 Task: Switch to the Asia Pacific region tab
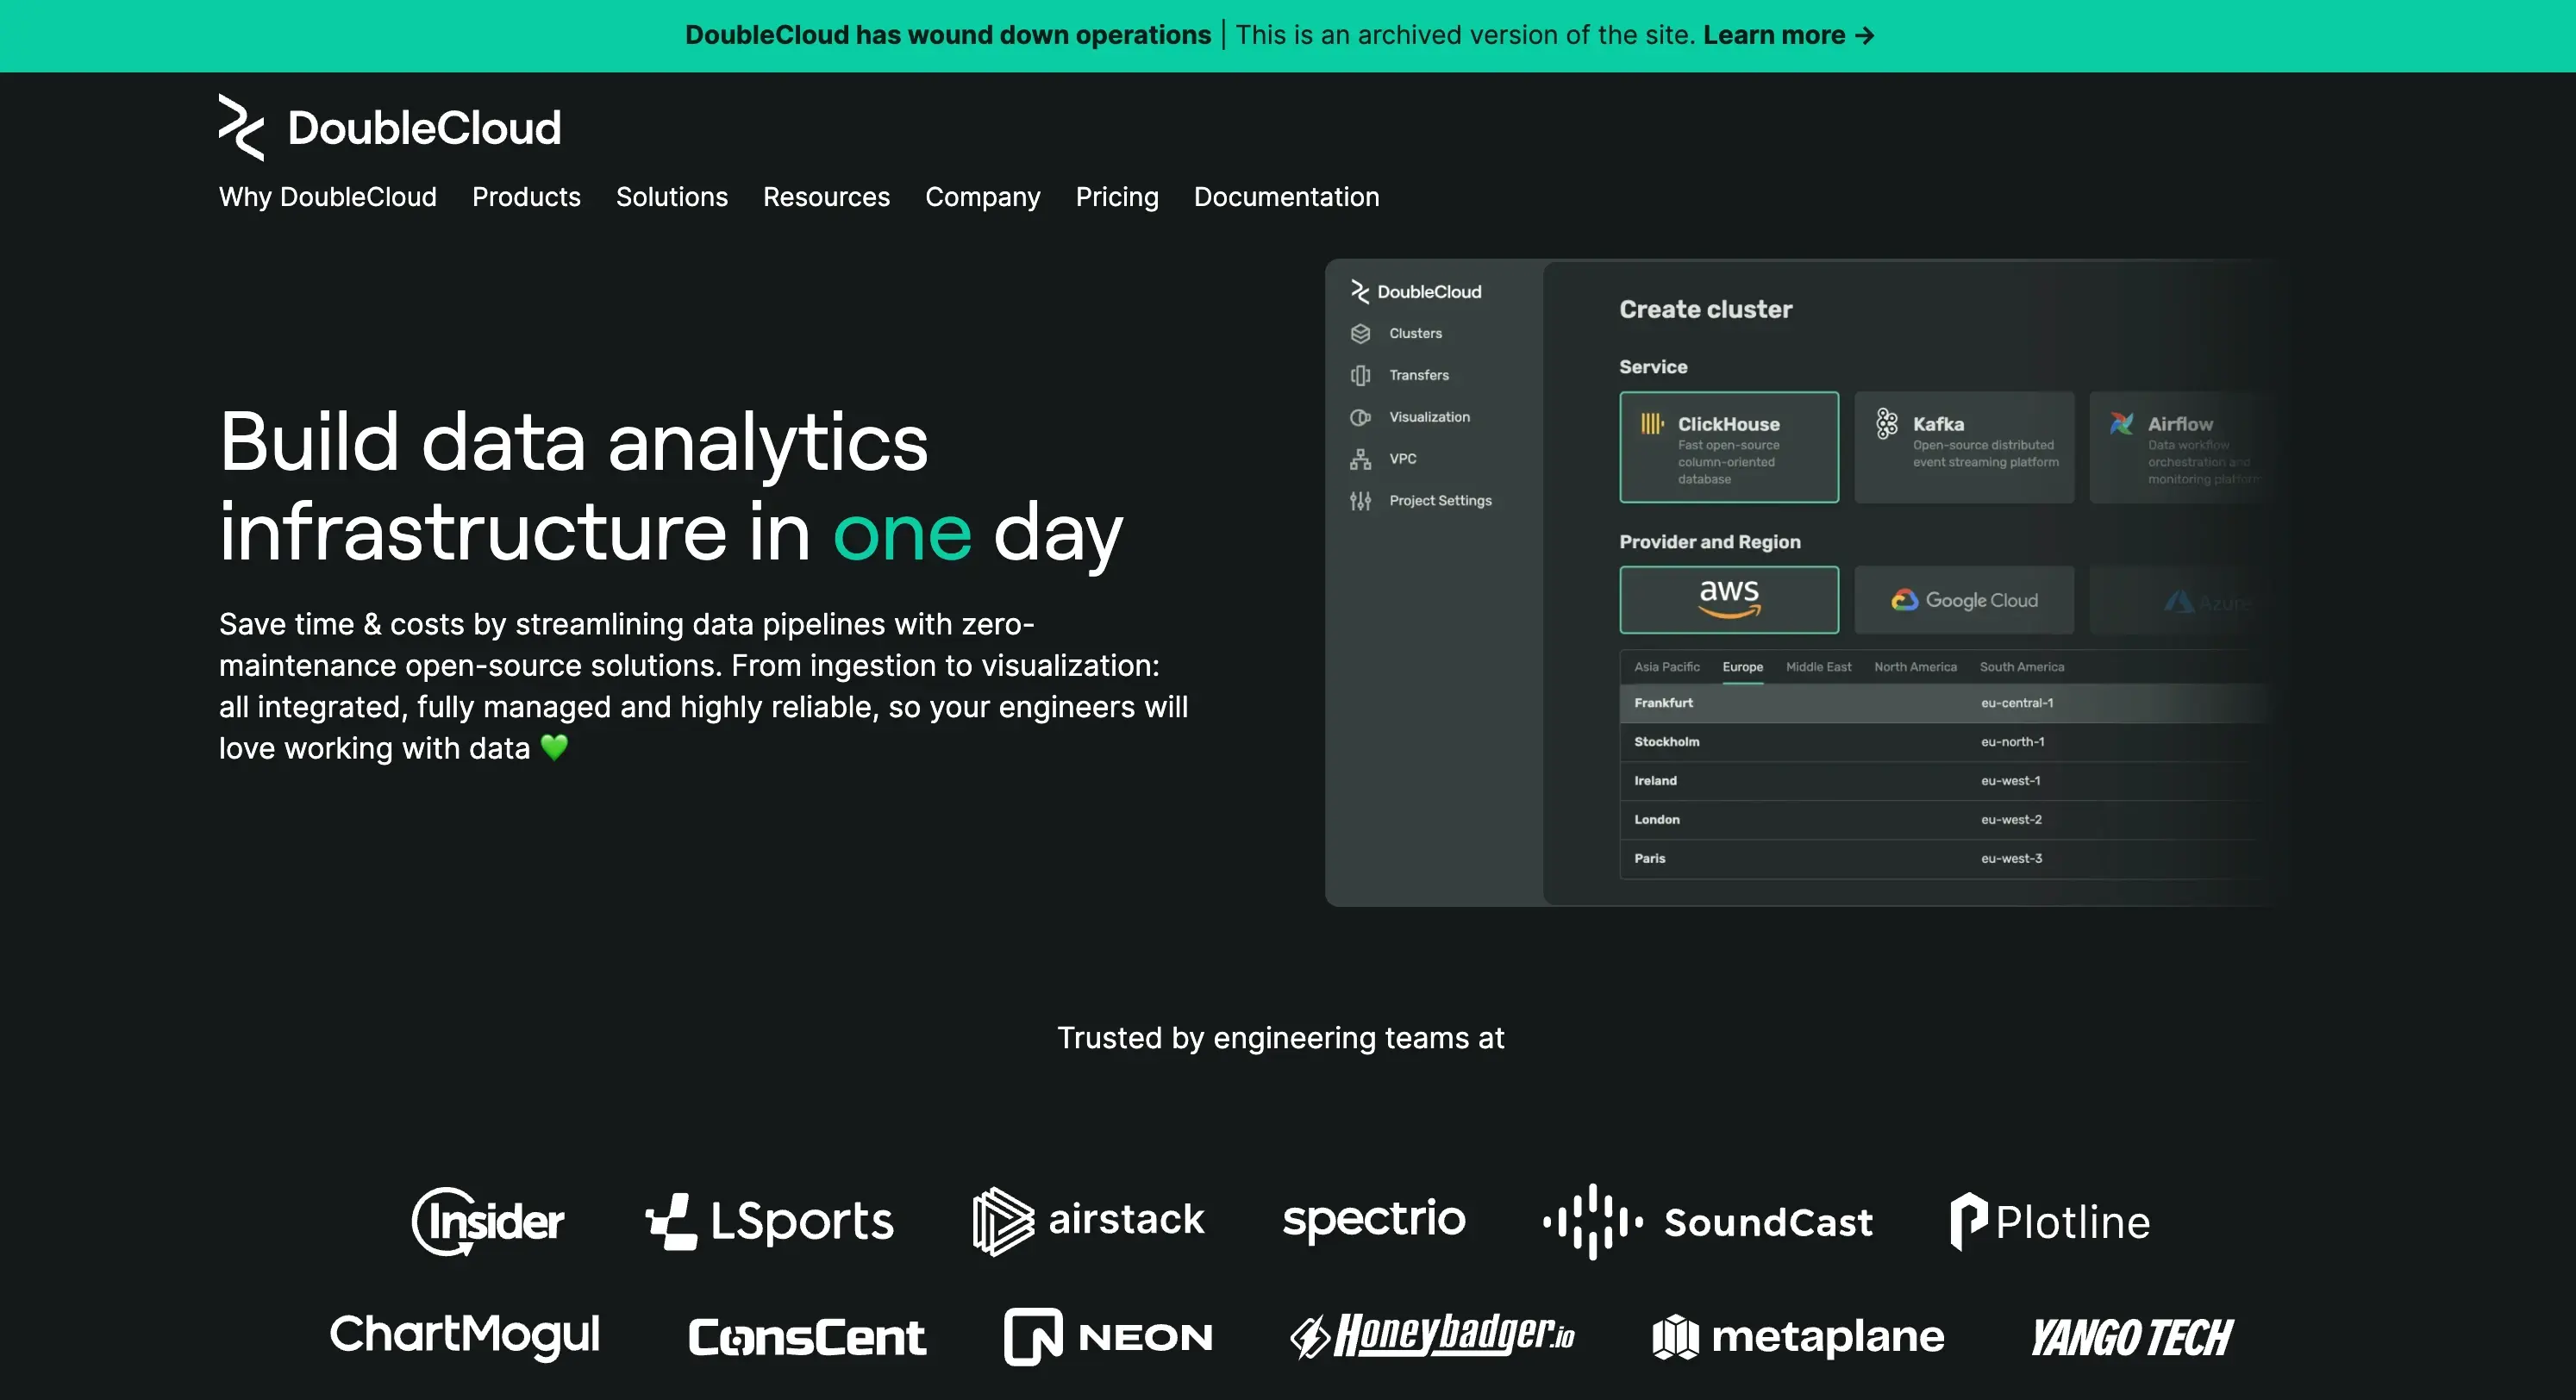(x=1666, y=667)
